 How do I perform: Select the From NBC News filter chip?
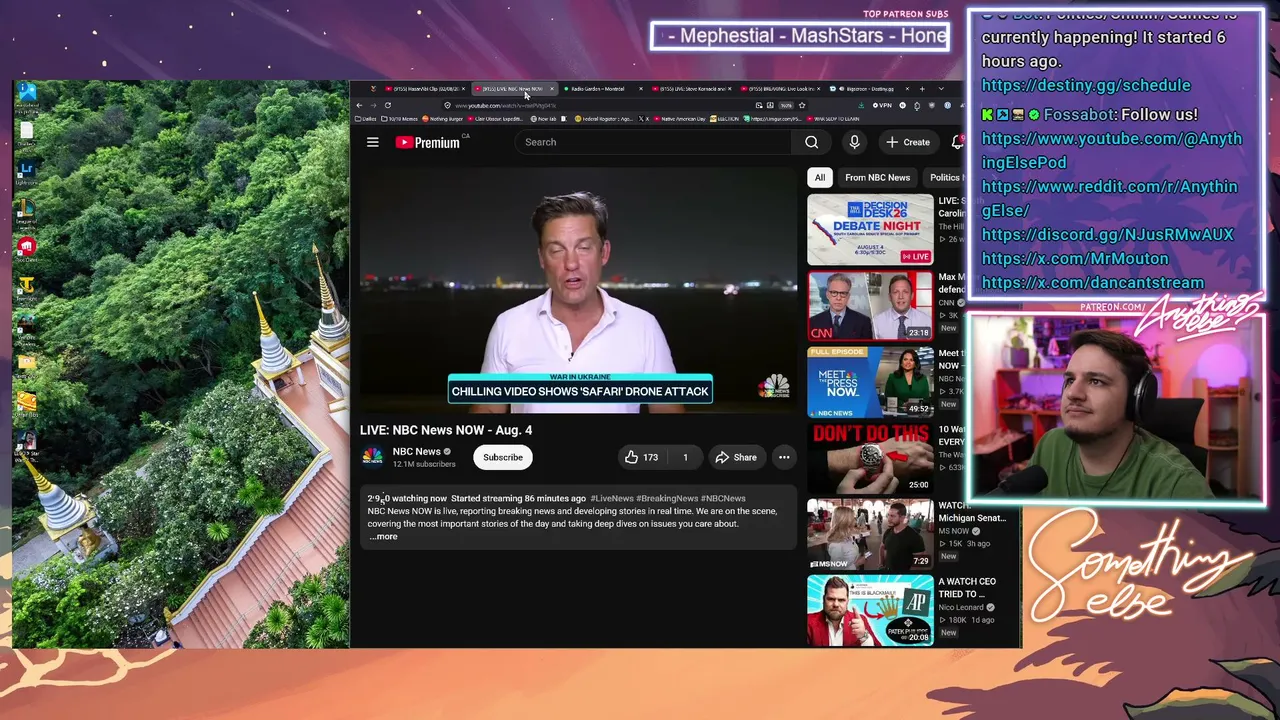877,178
